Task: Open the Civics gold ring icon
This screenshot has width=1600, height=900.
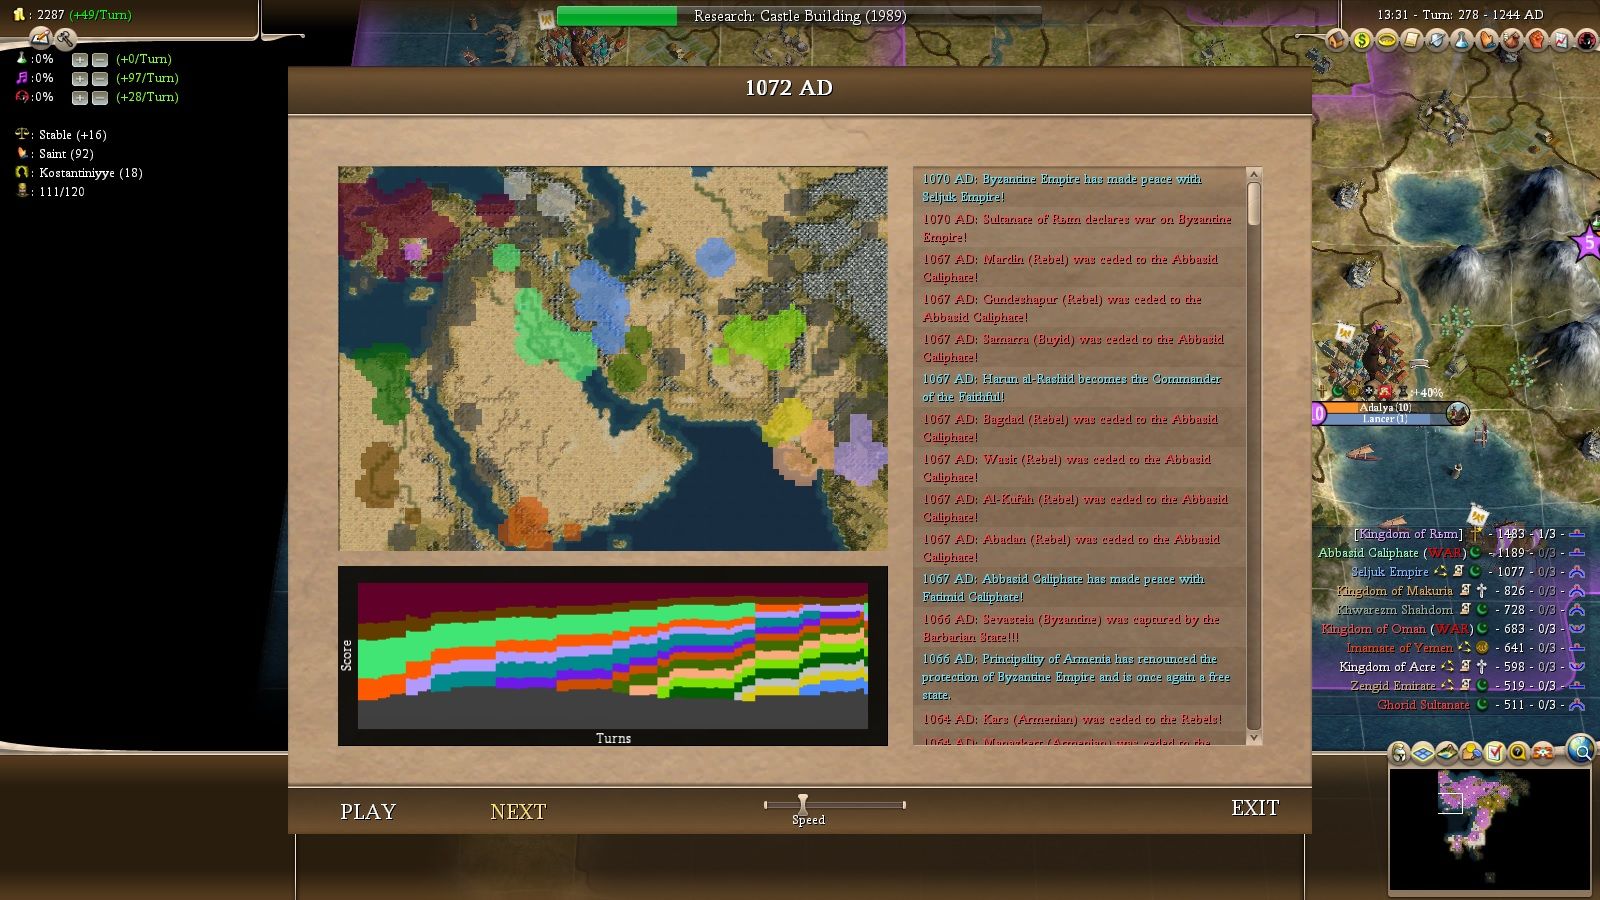Action: [1387, 40]
